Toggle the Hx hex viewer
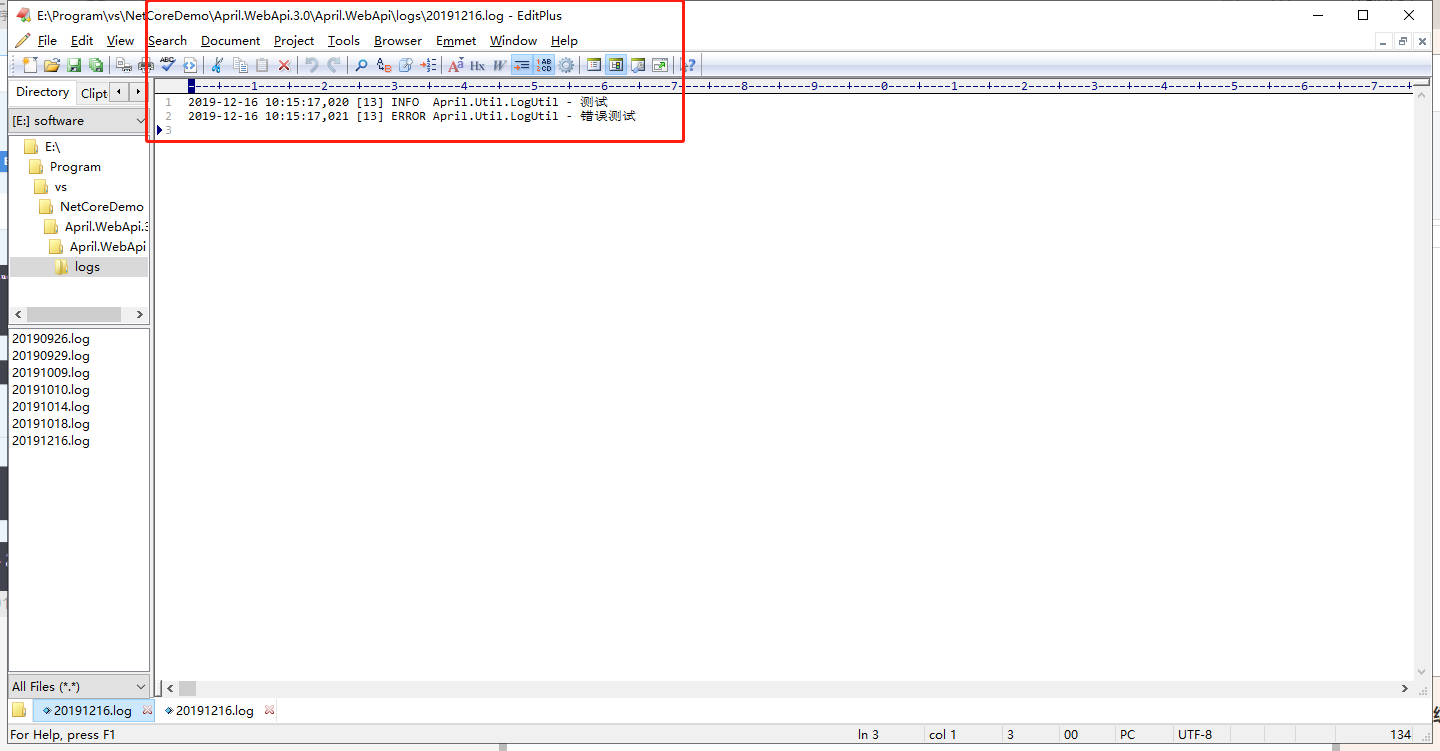This screenshot has width=1440, height=751. (478, 65)
